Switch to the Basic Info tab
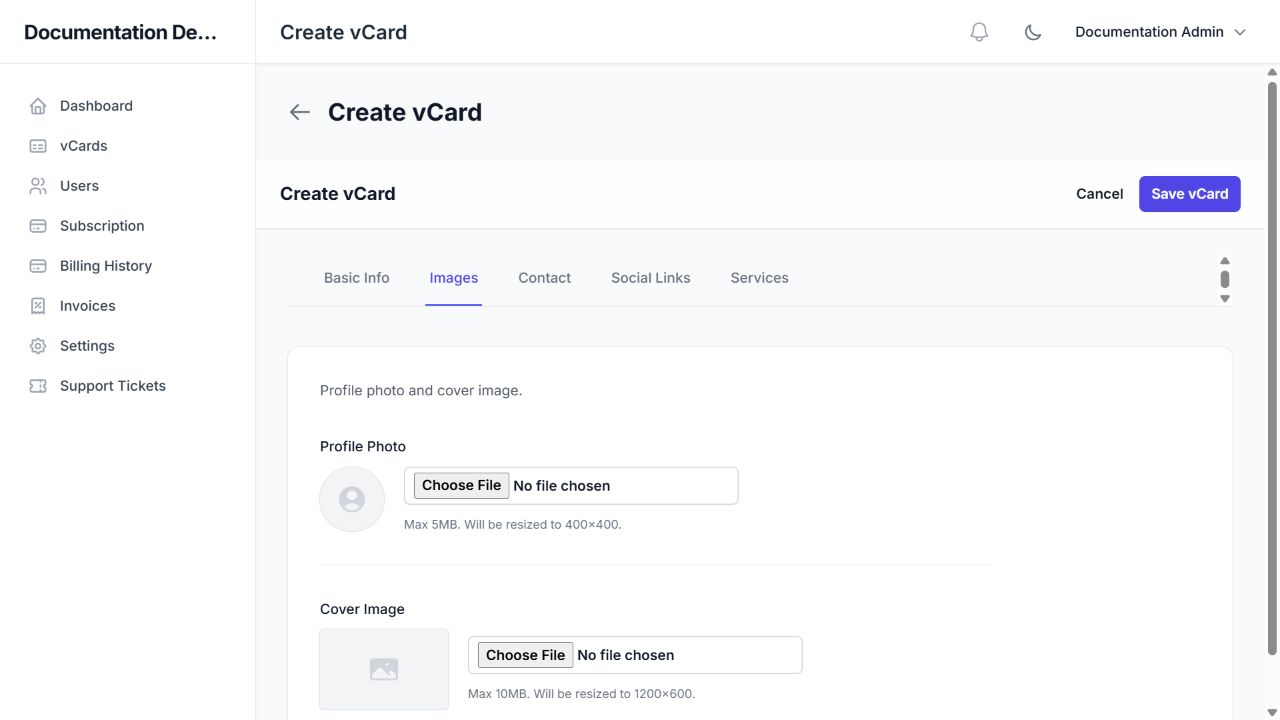This screenshot has width=1280, height=720. [x=357, y=278]
